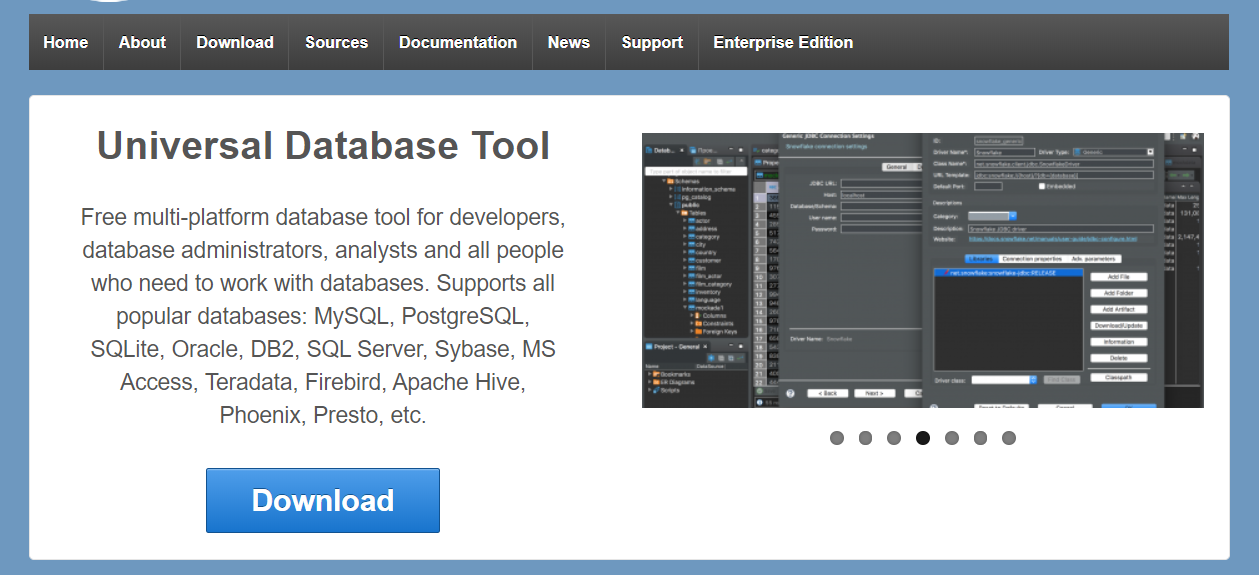1259x575 pixels.
Task: Show the last carousel slide dot
Action: pyautogui.click(x=1009, y=438)
